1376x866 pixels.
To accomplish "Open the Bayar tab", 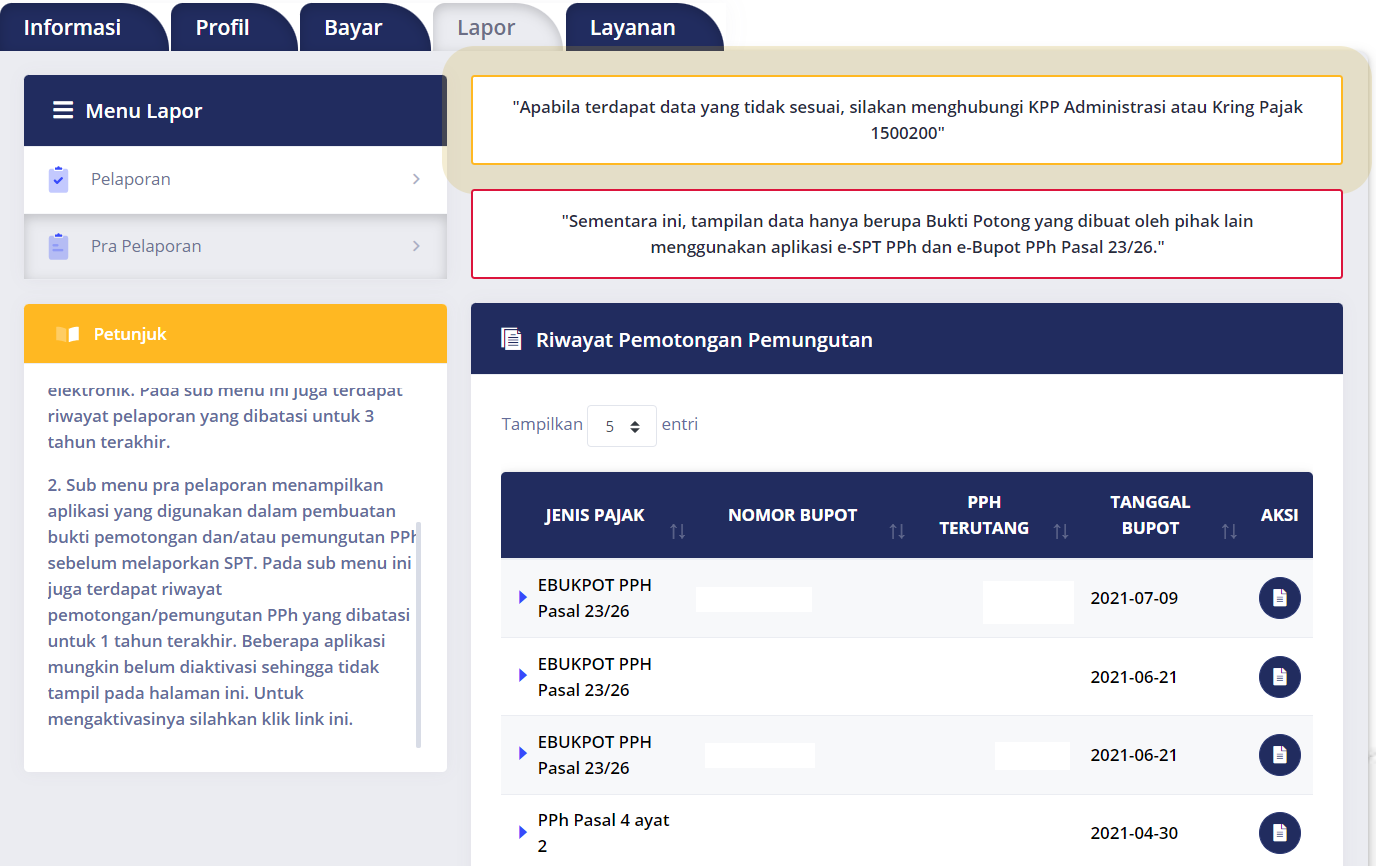I will click(x=353, y=27).
